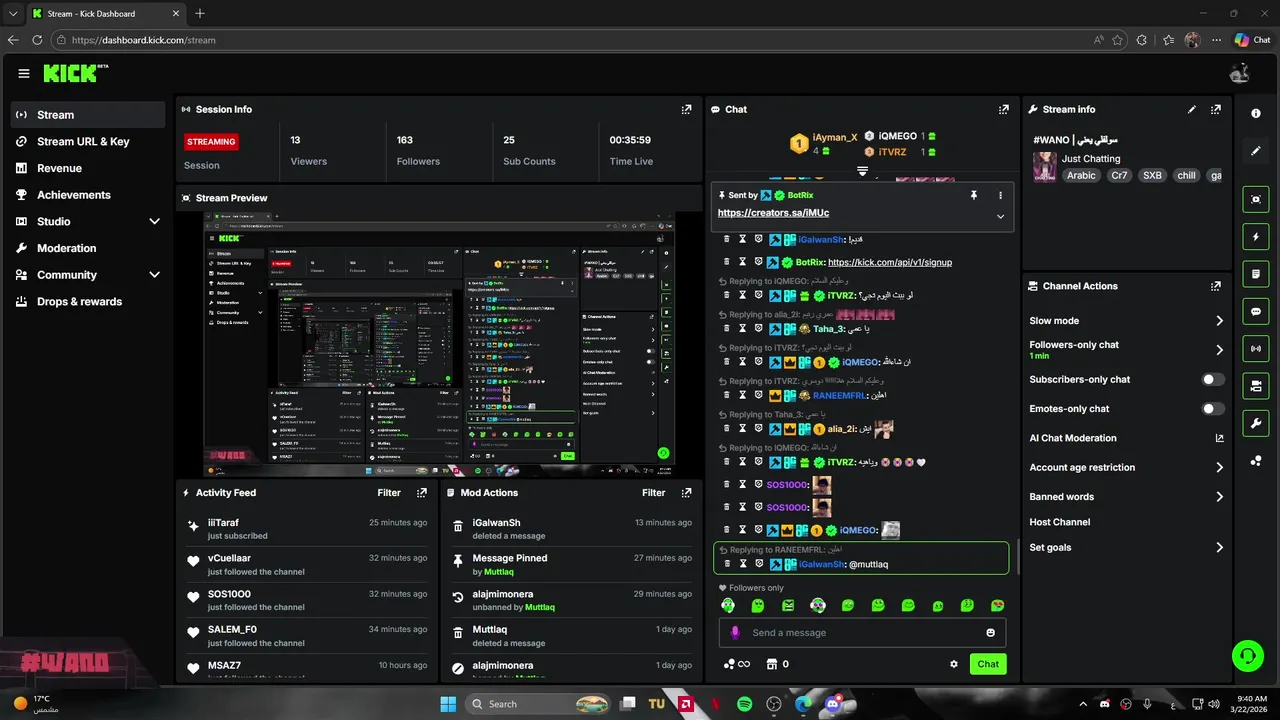Click iiTaraf in the Activity Feed
This screenshot has height=720, width=1280.
pyautogui.click(x=223, y=523)
